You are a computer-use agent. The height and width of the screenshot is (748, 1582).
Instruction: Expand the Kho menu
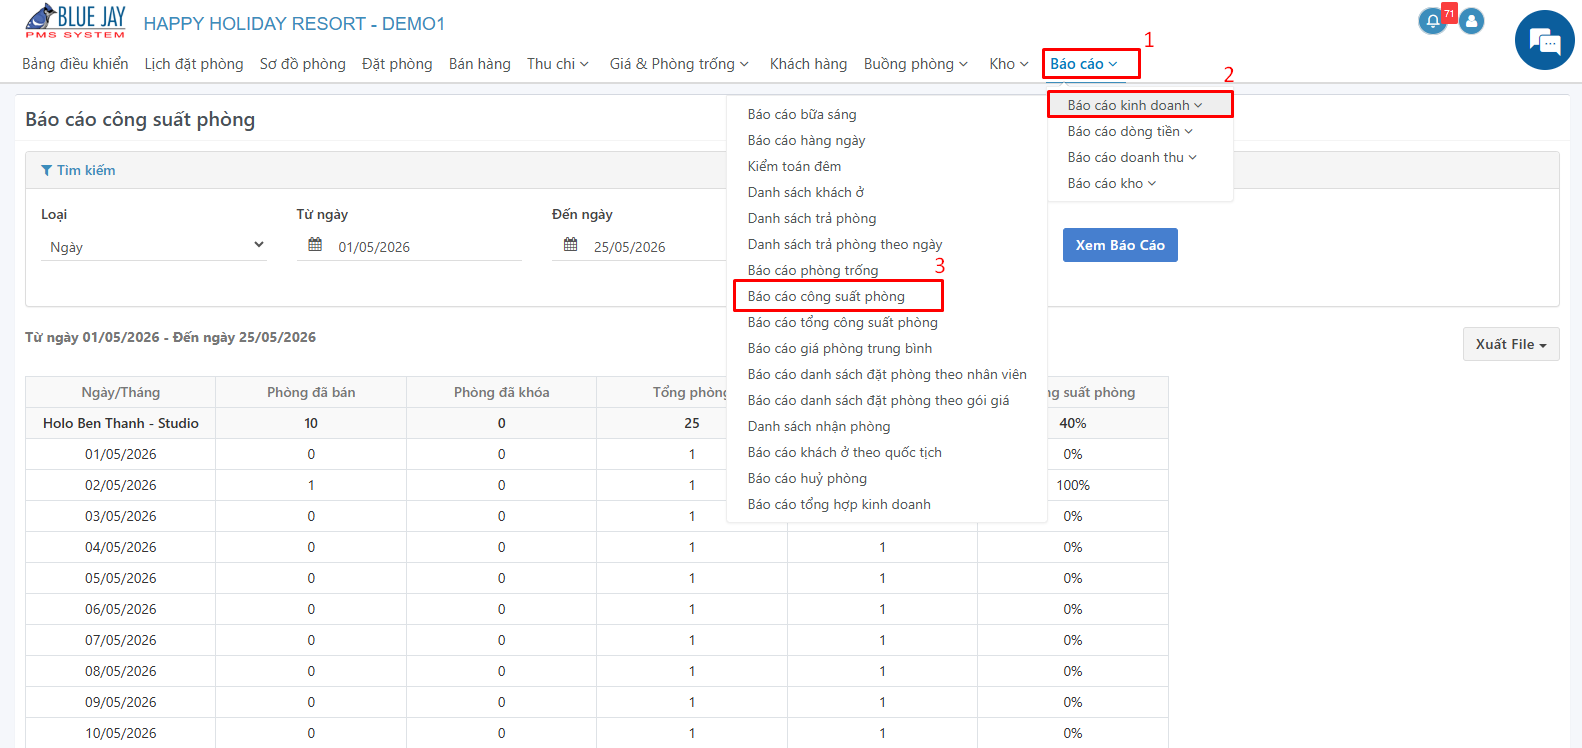(1009, 64)
